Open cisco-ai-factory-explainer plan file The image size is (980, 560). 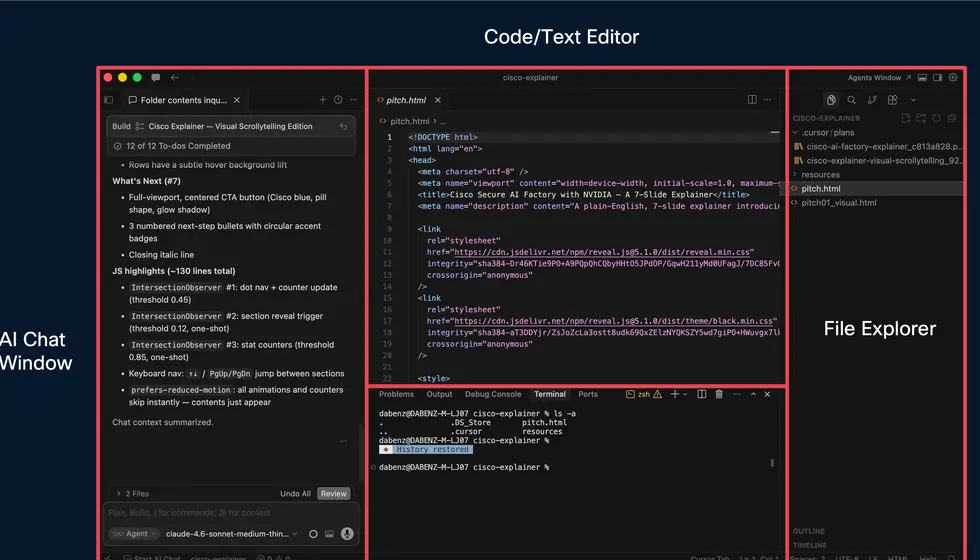coord(876,146)
